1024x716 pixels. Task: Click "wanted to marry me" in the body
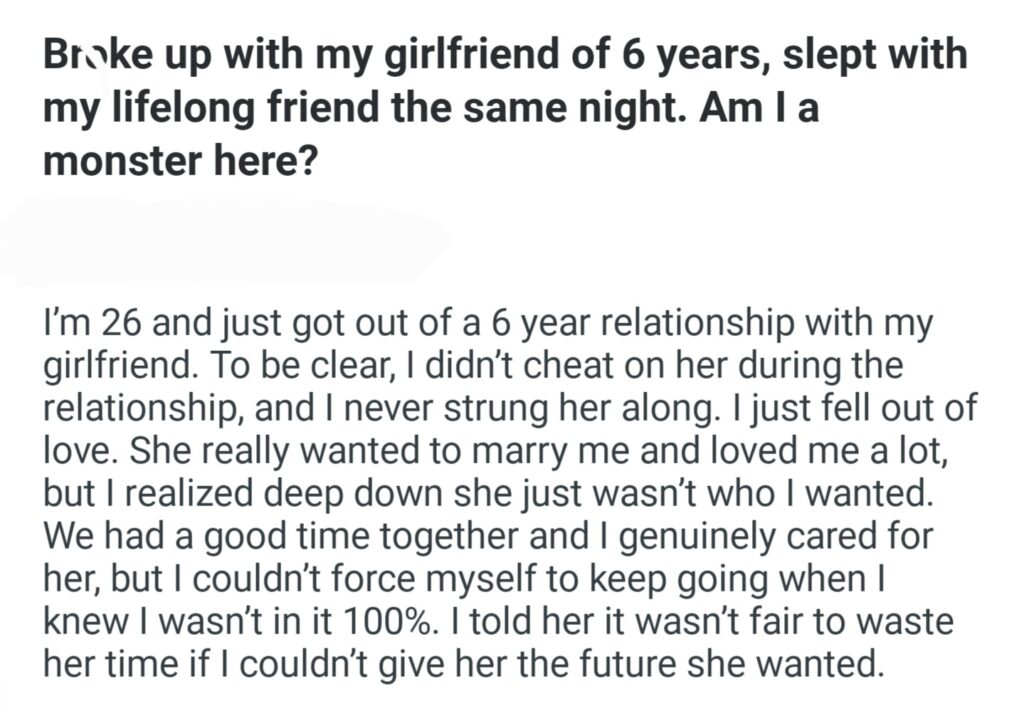(472, 450)
